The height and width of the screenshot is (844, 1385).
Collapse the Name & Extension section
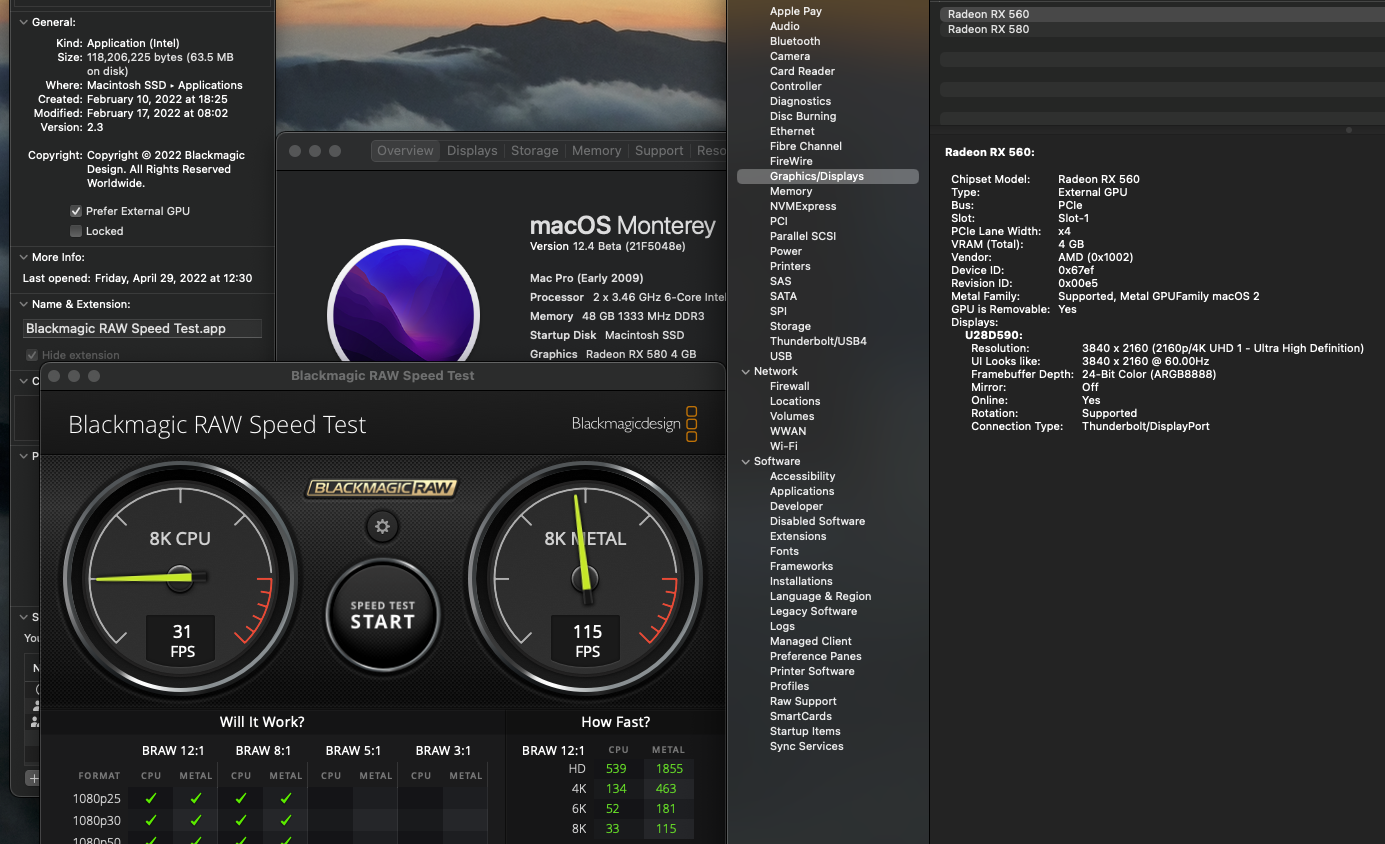(24, 304)
